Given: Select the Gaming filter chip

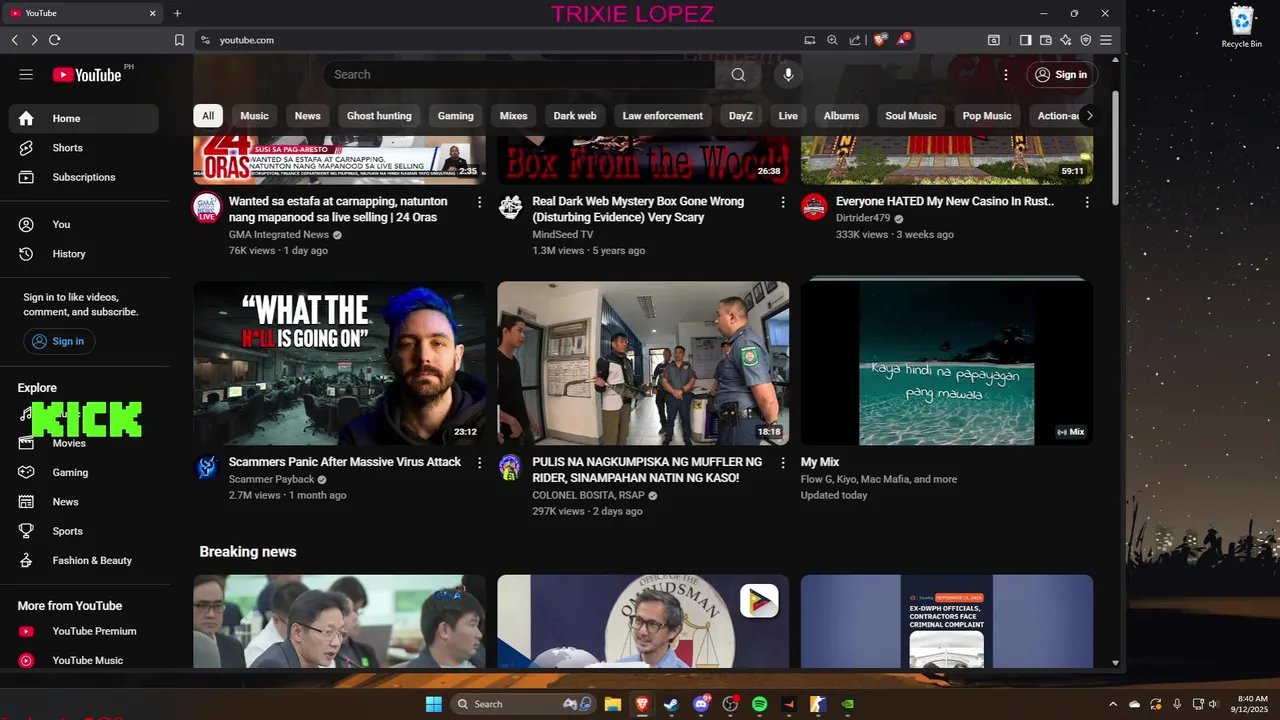Looking at the screenshot, I should tap(455, 116).
